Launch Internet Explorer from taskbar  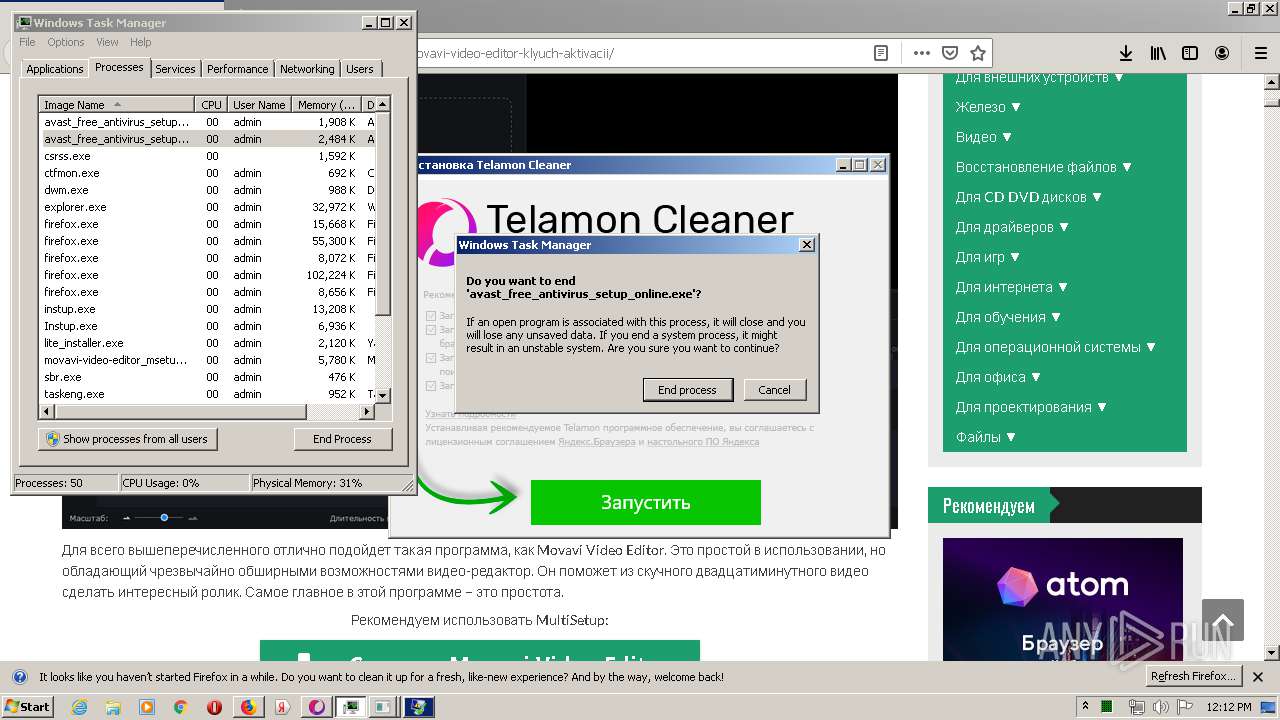click(79, 707)
